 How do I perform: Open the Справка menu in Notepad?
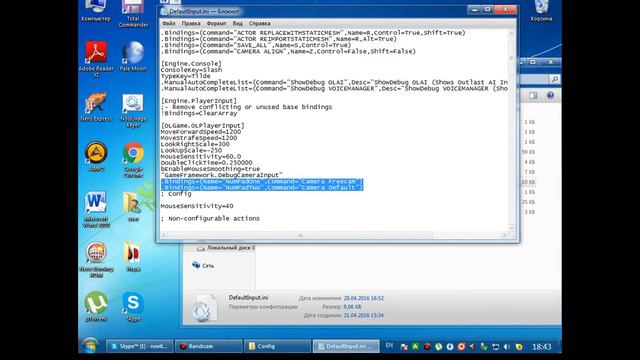click(x=260, y=24)
